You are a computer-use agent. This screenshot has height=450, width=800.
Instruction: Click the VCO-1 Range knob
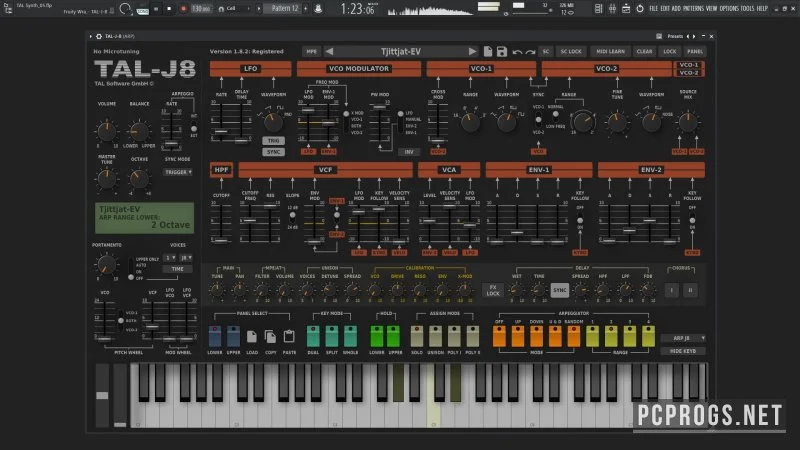(x=470, y=122)
